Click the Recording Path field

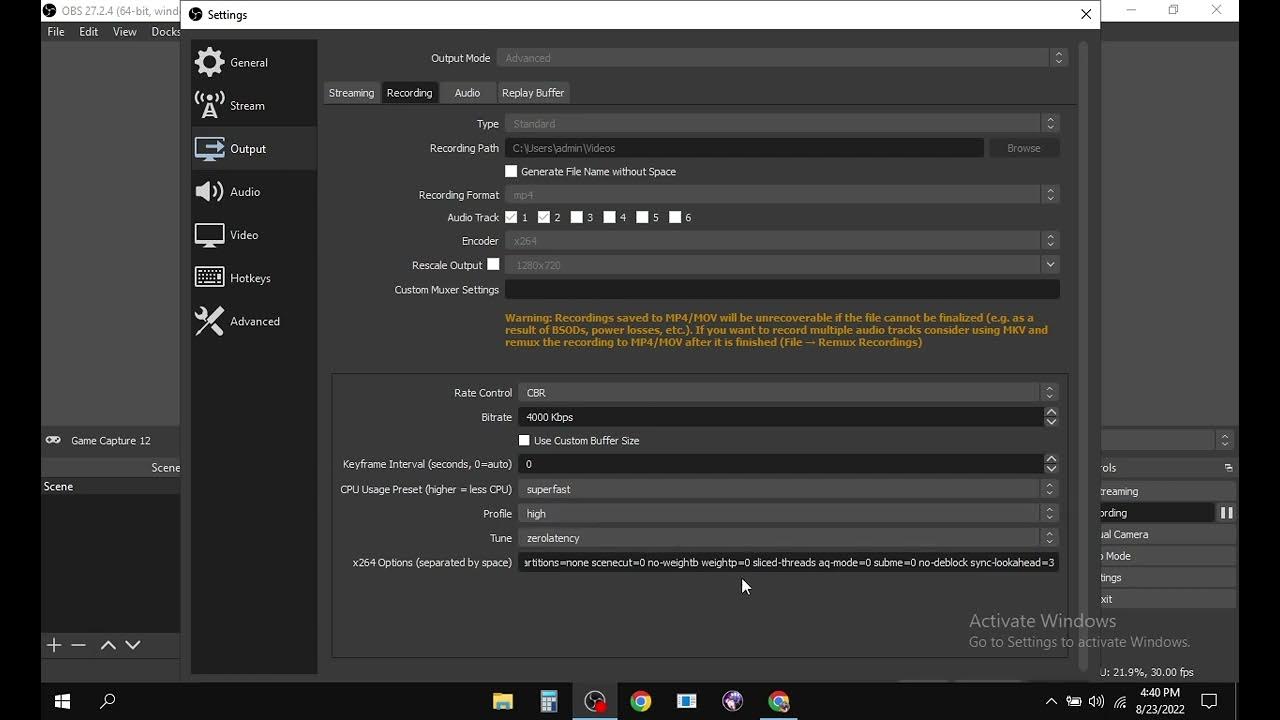744,148
